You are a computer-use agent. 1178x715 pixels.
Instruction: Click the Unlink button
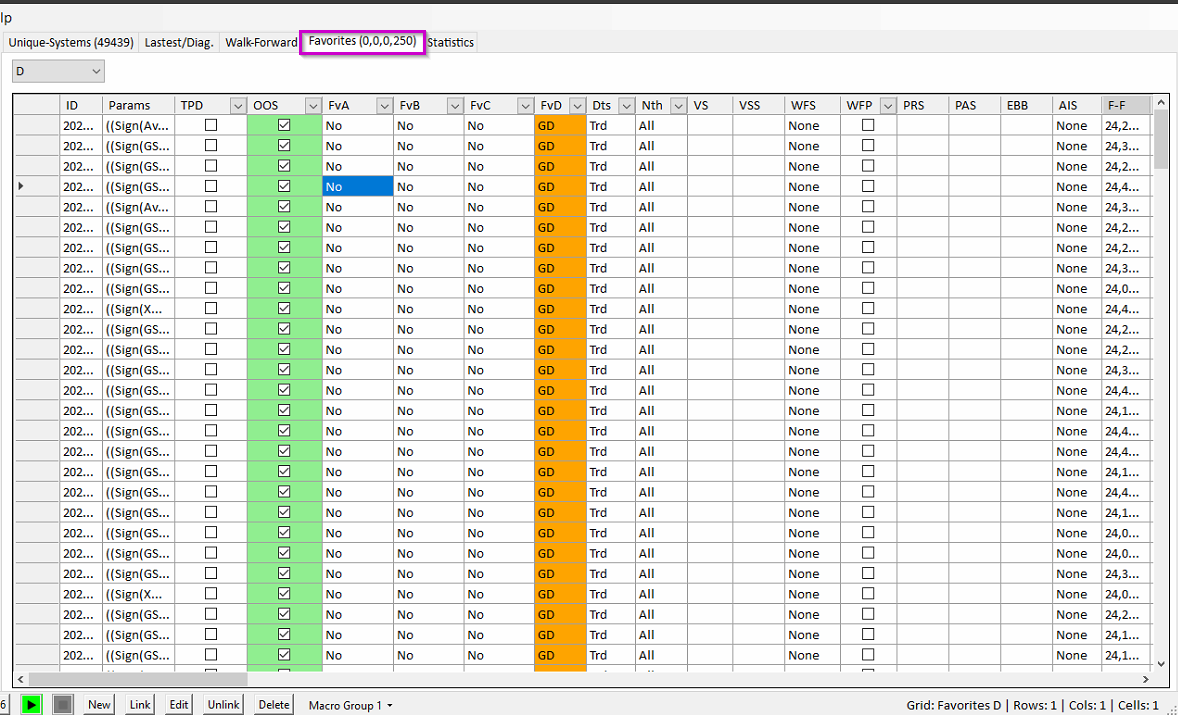[x=223, y=704]
